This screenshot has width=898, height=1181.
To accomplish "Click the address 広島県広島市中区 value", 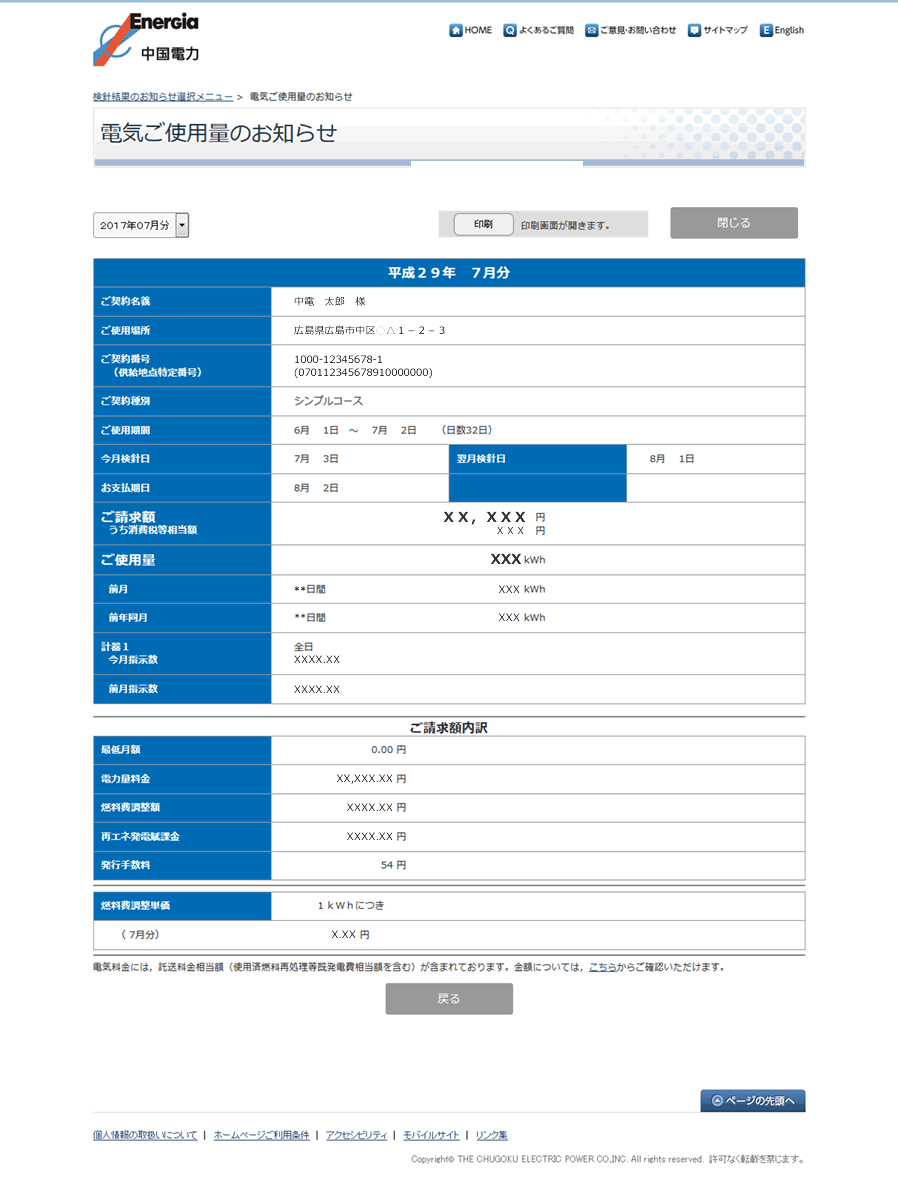I will click(369, 331).
